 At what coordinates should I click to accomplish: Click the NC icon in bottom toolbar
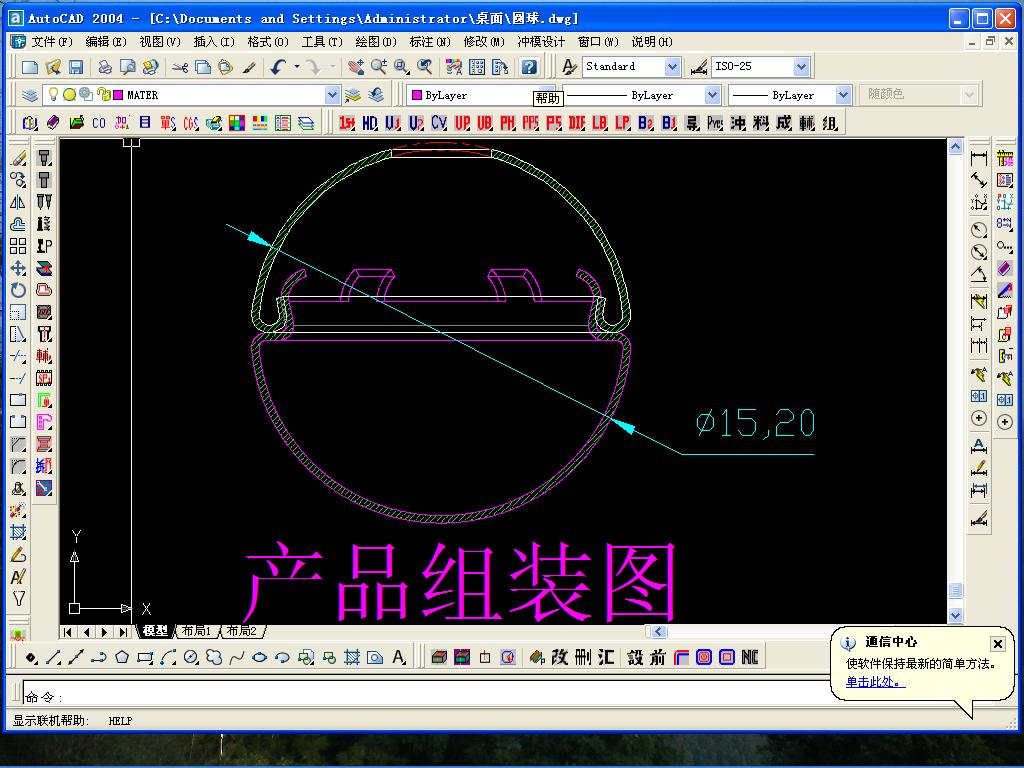click(750, 658)
